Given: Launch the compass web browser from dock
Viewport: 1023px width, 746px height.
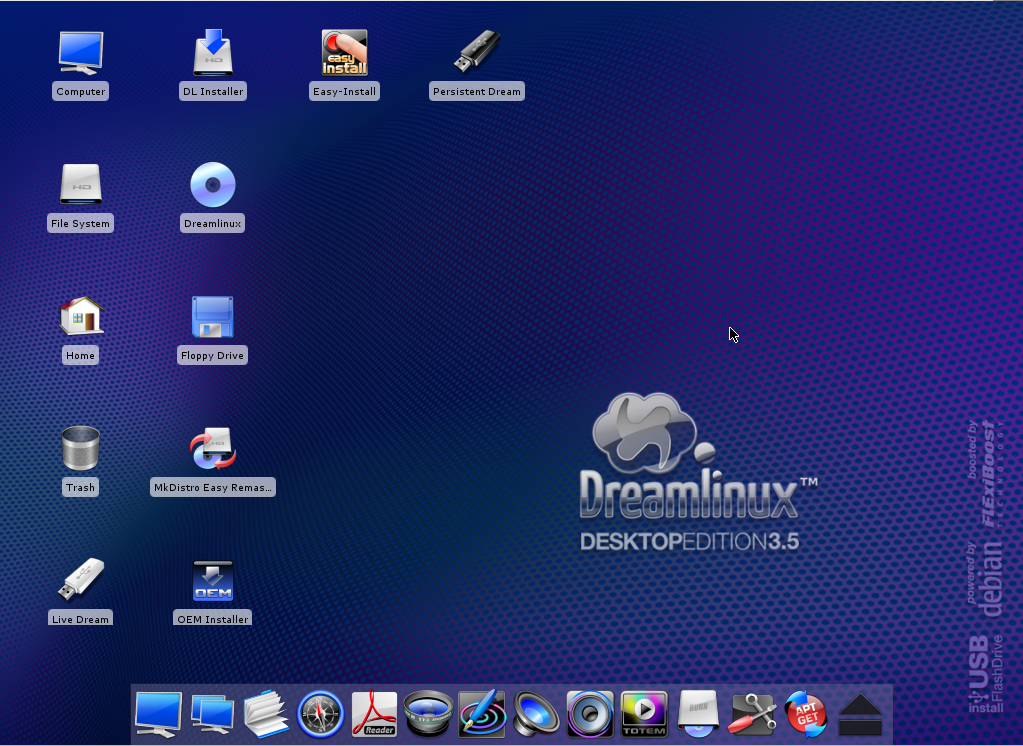Looking at the screenshot, I should pos(320,714).
